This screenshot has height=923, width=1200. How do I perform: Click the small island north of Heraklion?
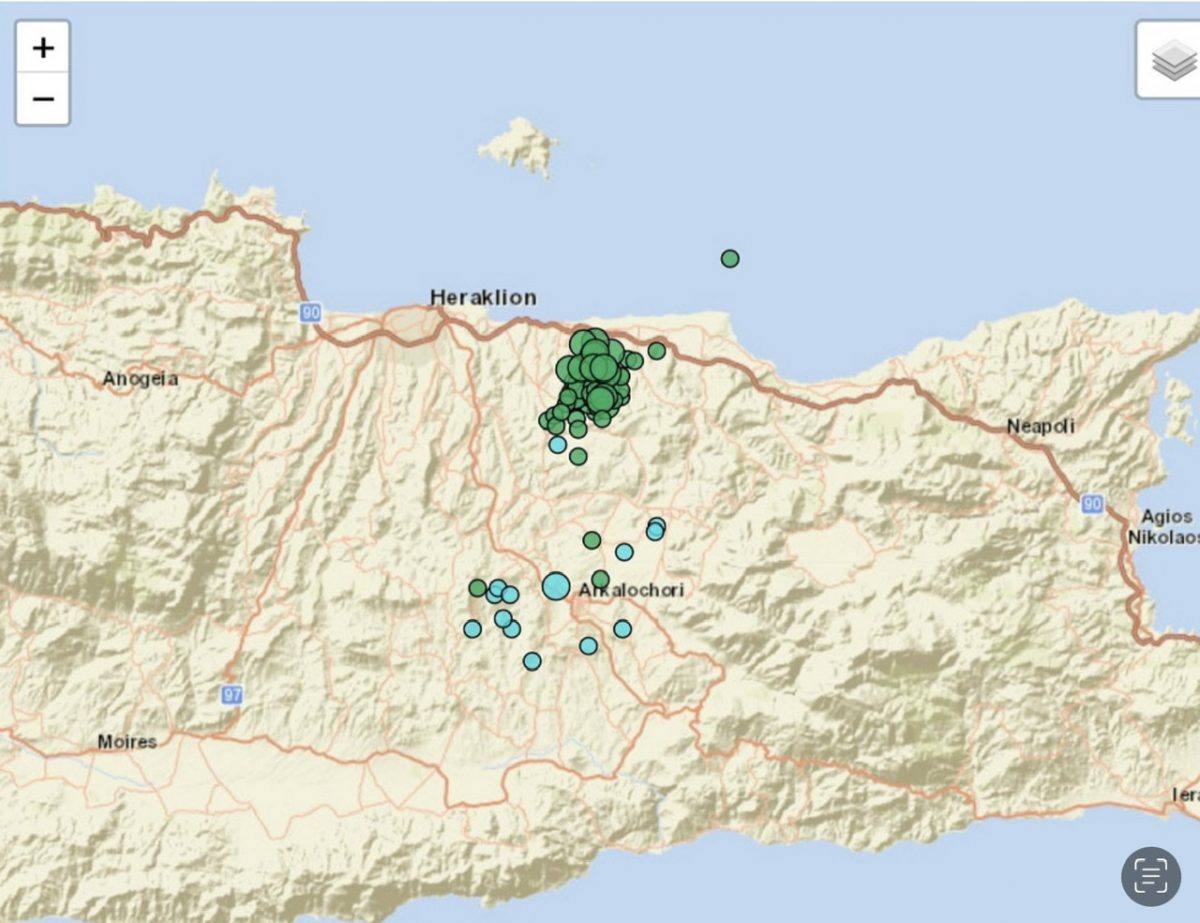tap(520, 147)
